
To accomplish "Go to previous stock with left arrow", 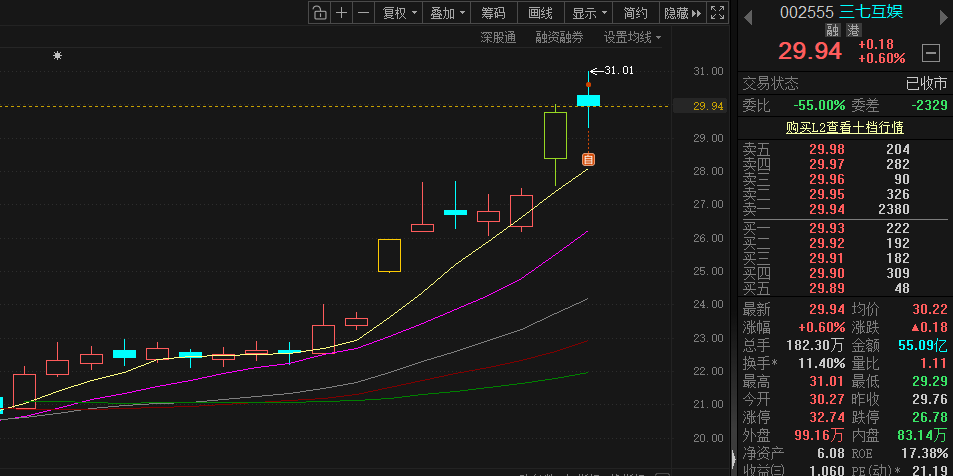I will click(x=748, y=14).
